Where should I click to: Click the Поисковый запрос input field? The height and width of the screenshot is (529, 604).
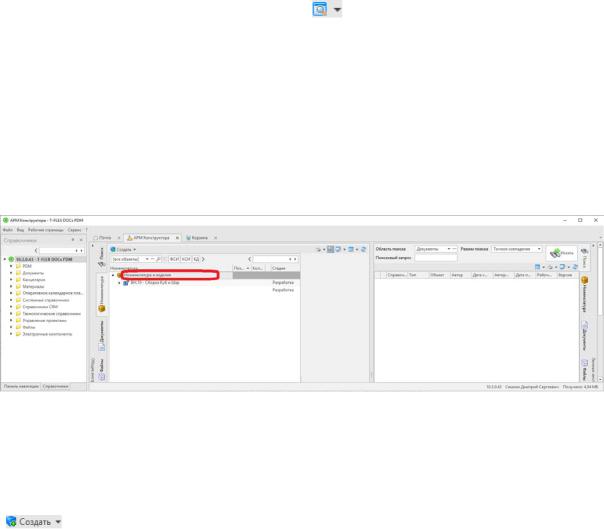click(436, 258)
